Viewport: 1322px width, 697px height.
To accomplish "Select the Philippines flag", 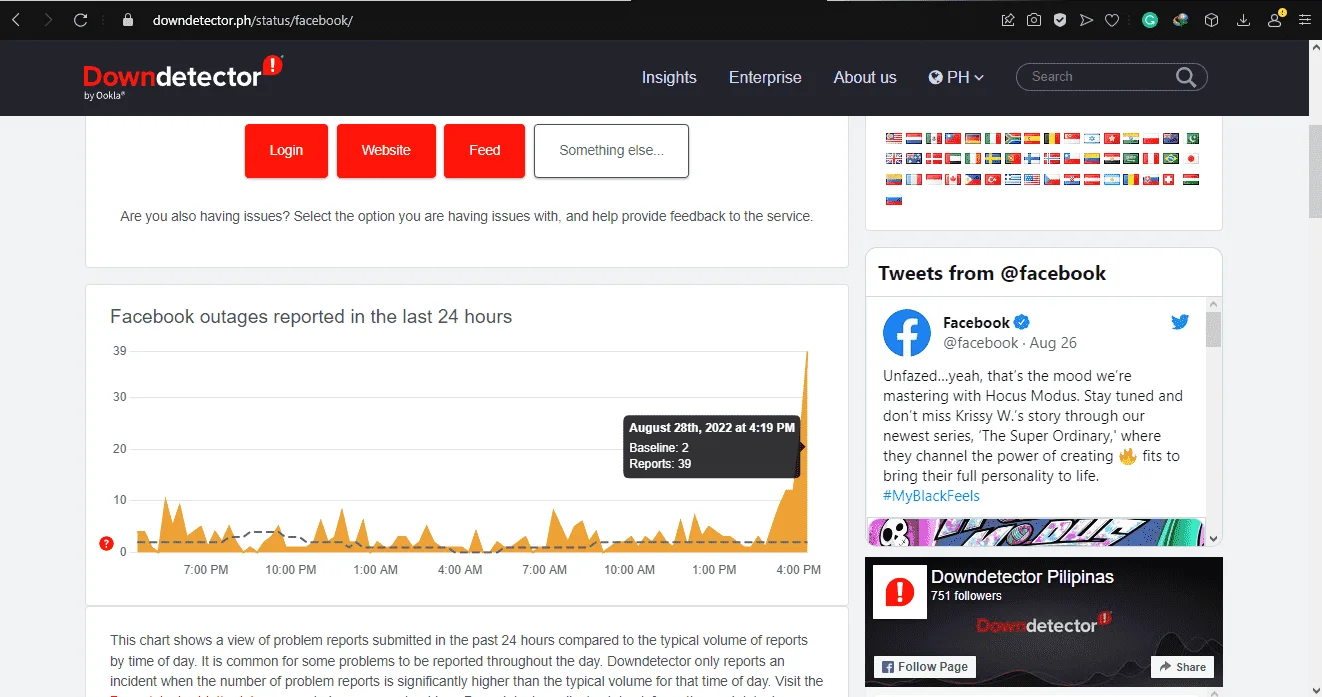I will tap(973, 179).
